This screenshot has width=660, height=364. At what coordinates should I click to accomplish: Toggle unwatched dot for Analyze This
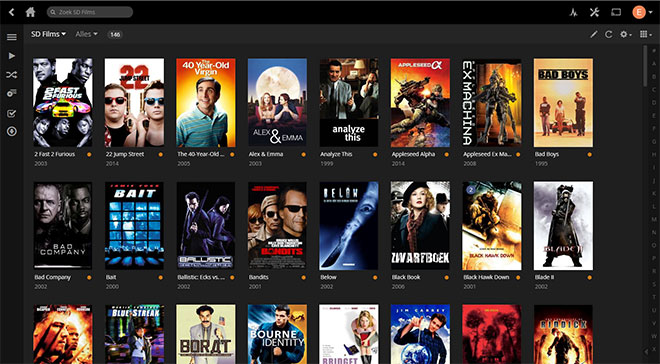[375, 154]
